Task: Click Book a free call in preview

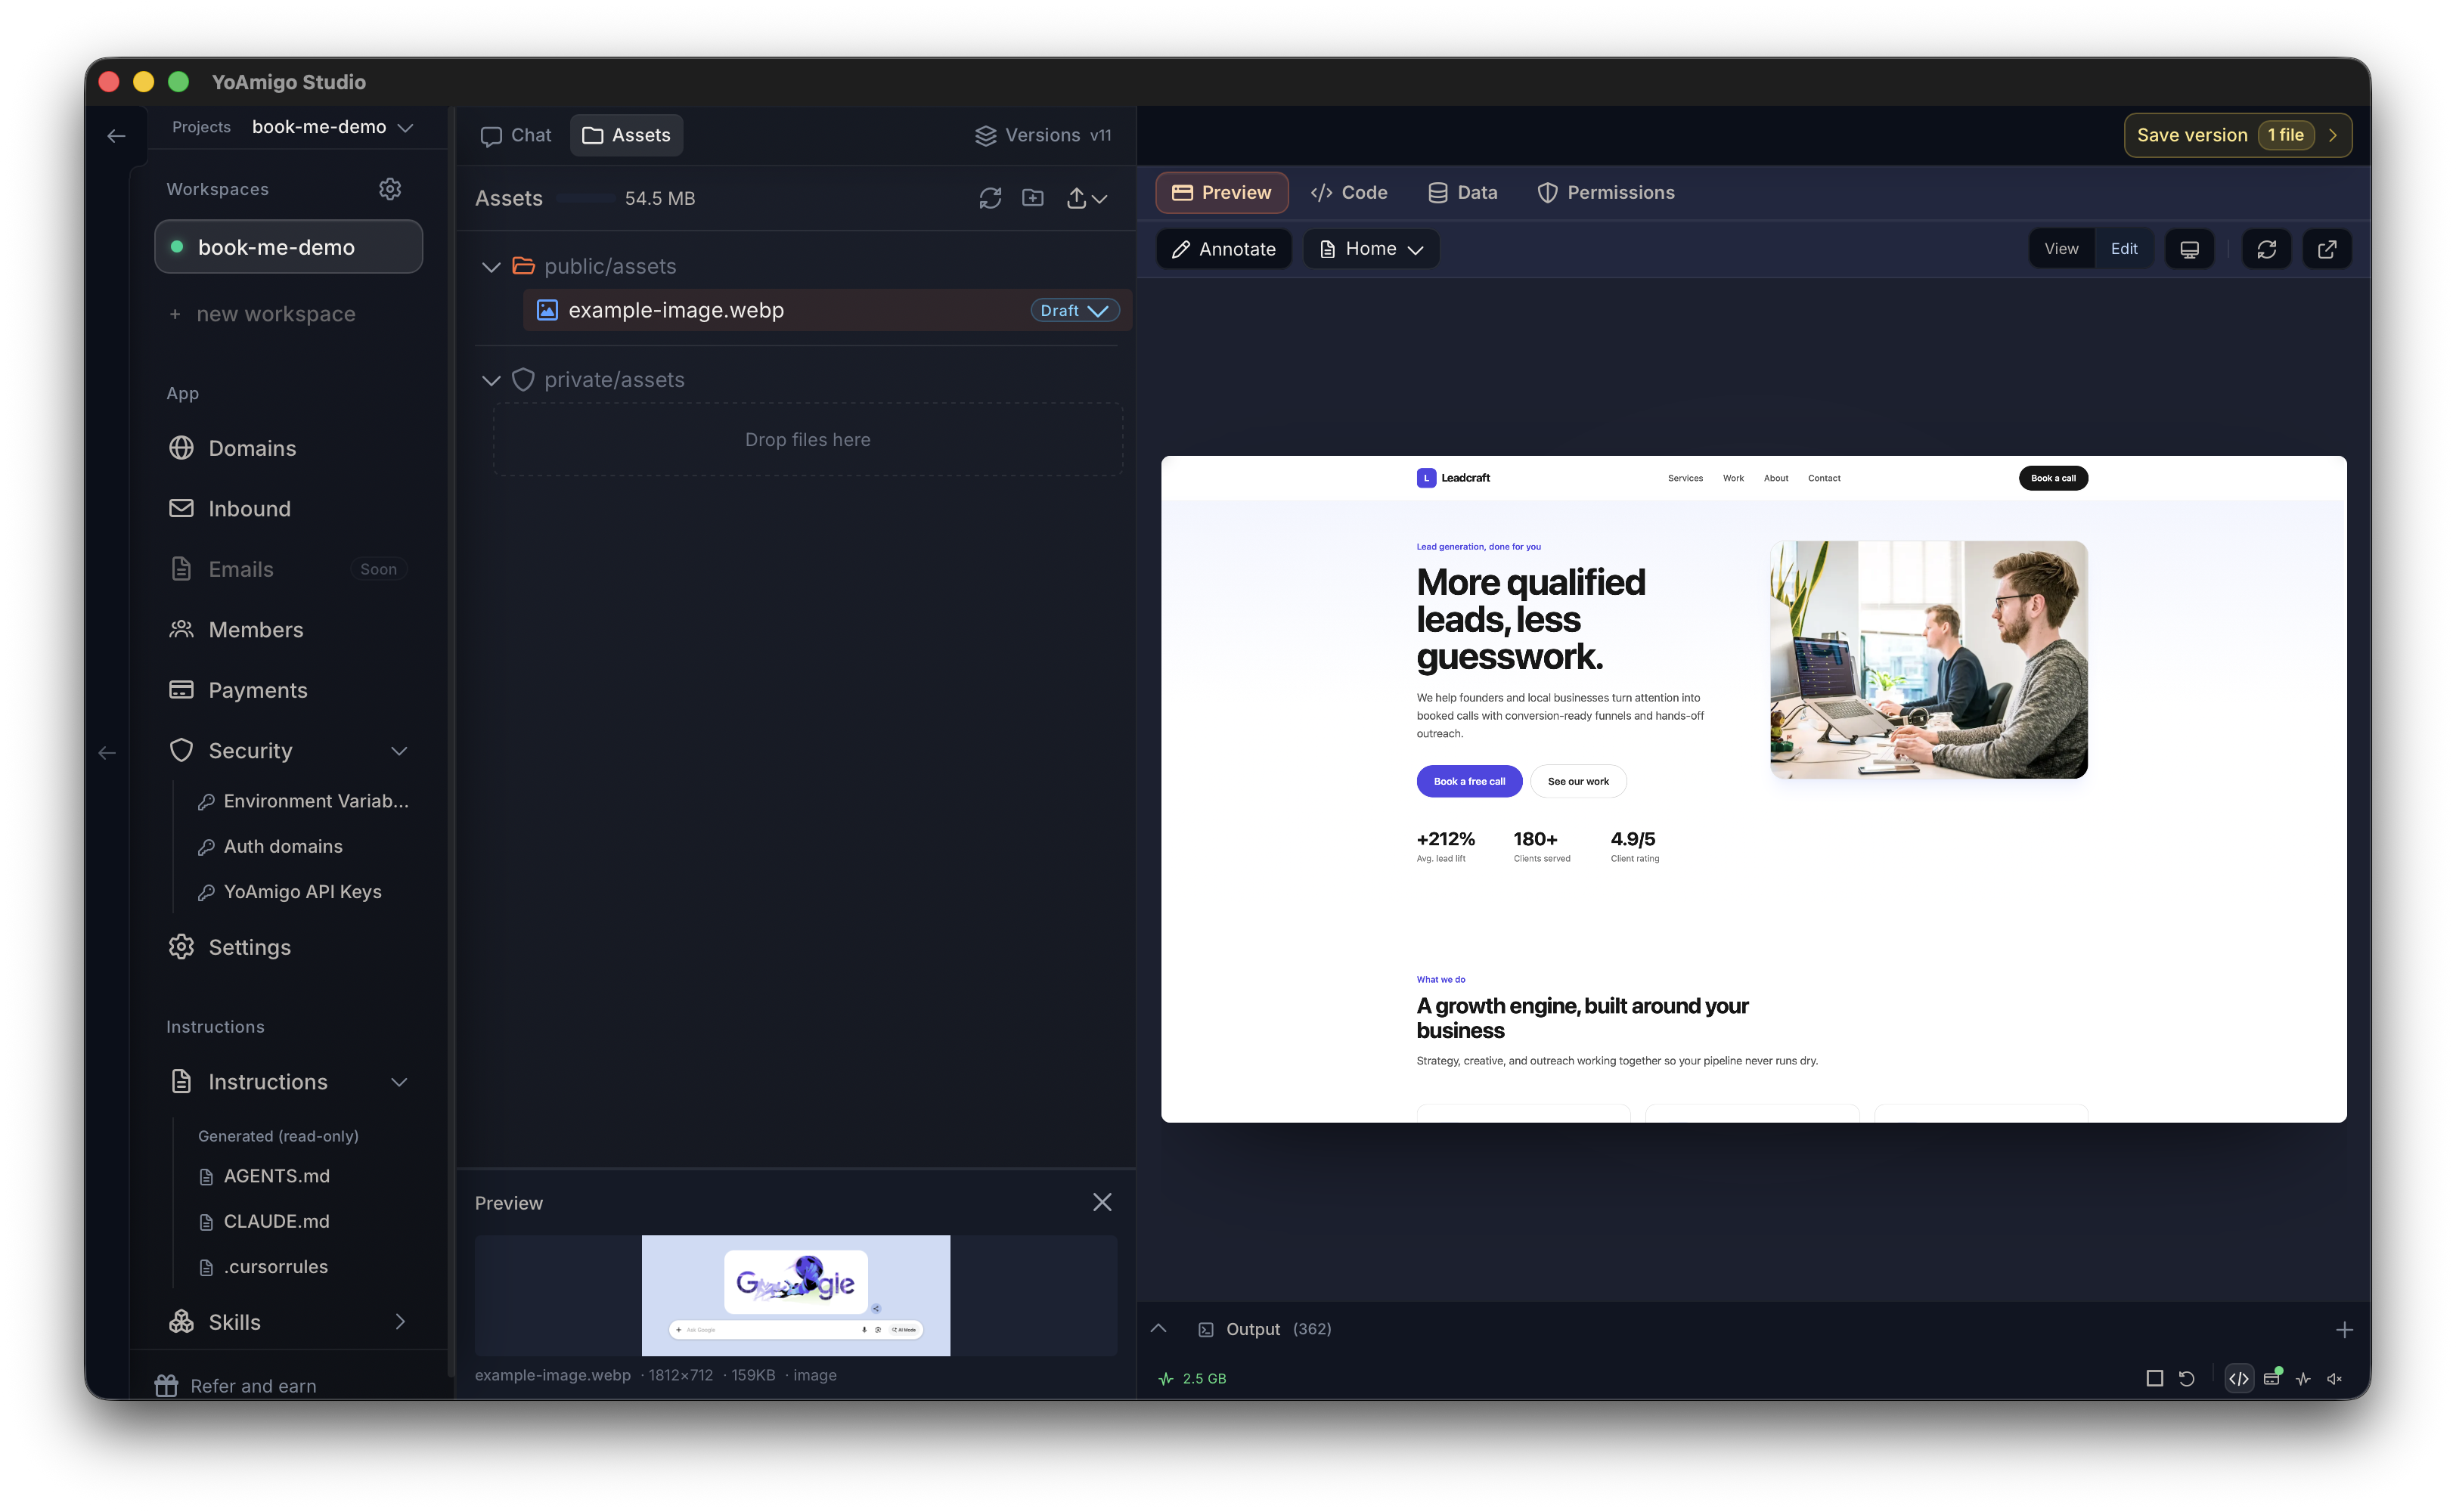Action: 1469,781
